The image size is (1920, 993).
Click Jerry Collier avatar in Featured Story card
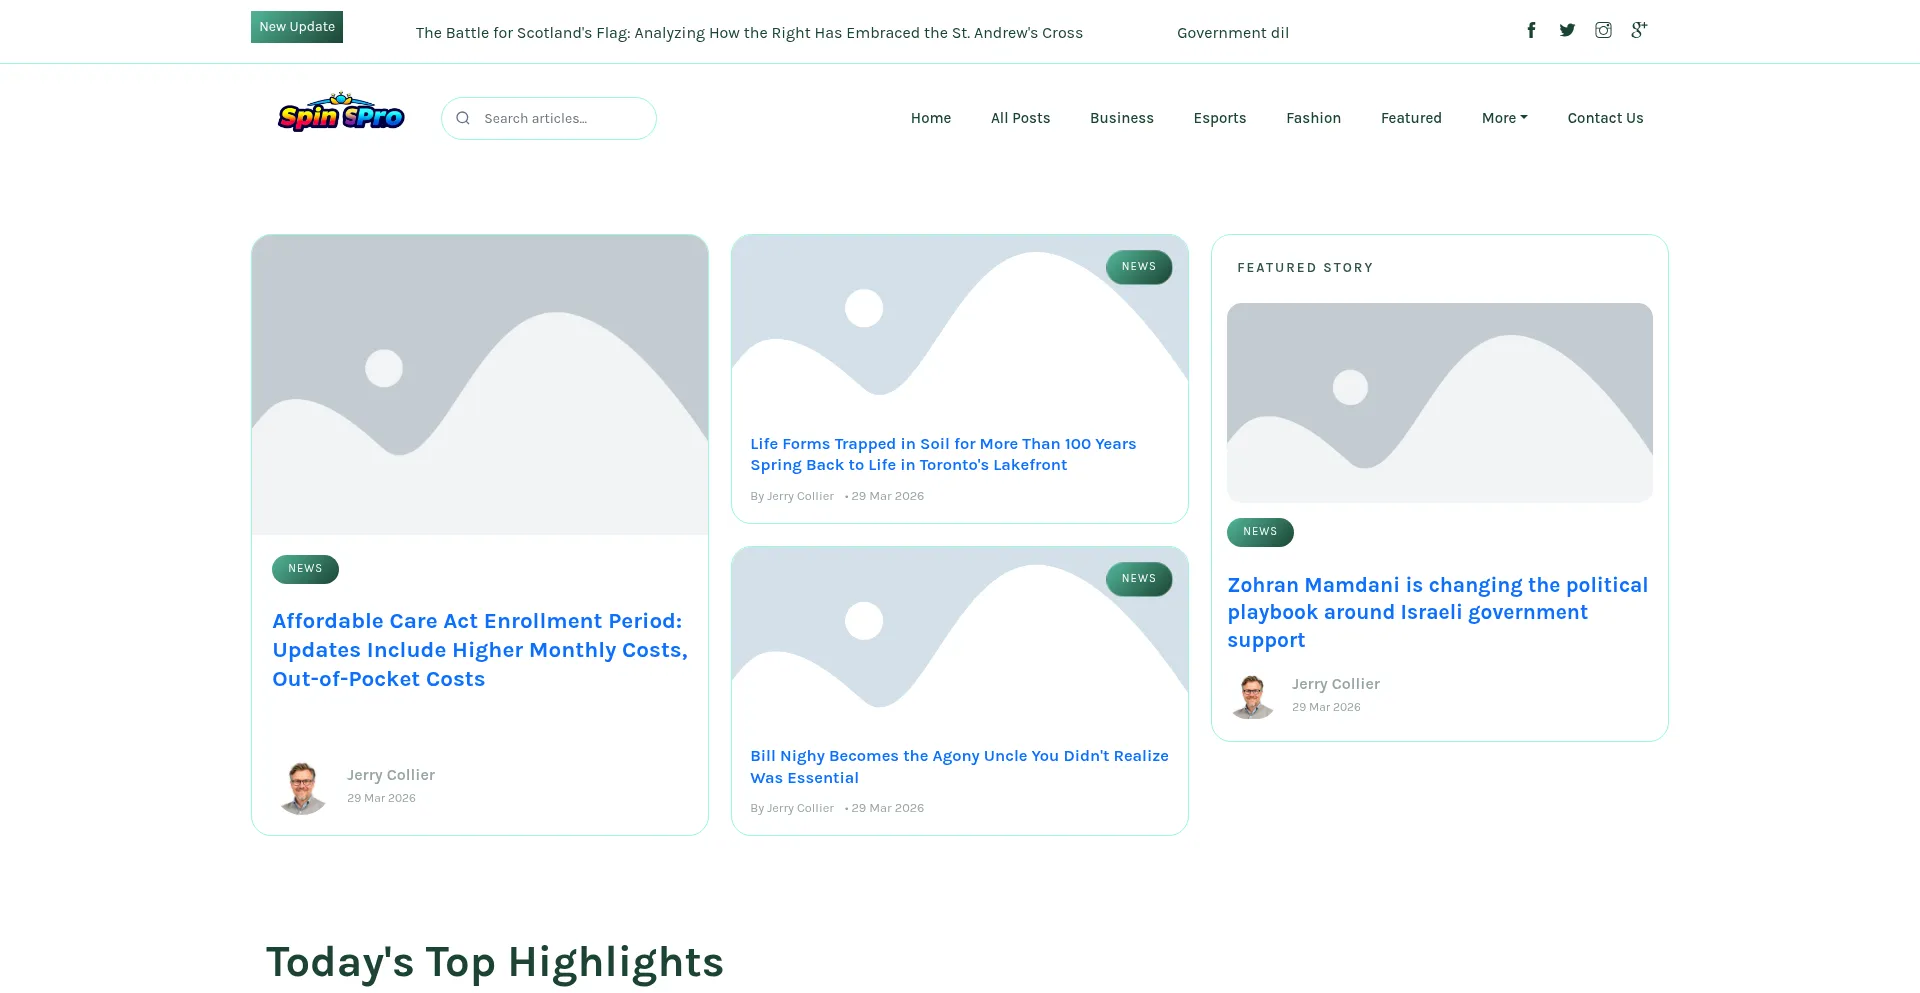click(1252, 695)
